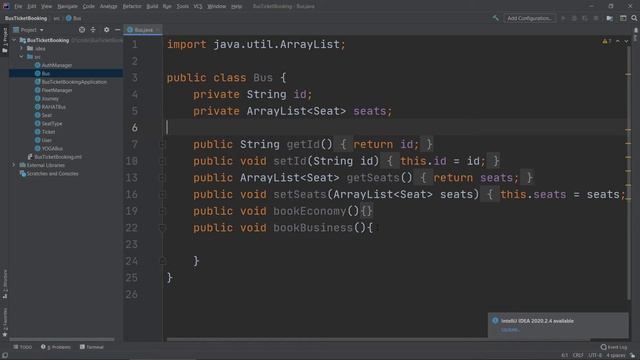Collapse the src folder
The height and width of the screenshot is (360, 640).
click(x=22, y=57)
